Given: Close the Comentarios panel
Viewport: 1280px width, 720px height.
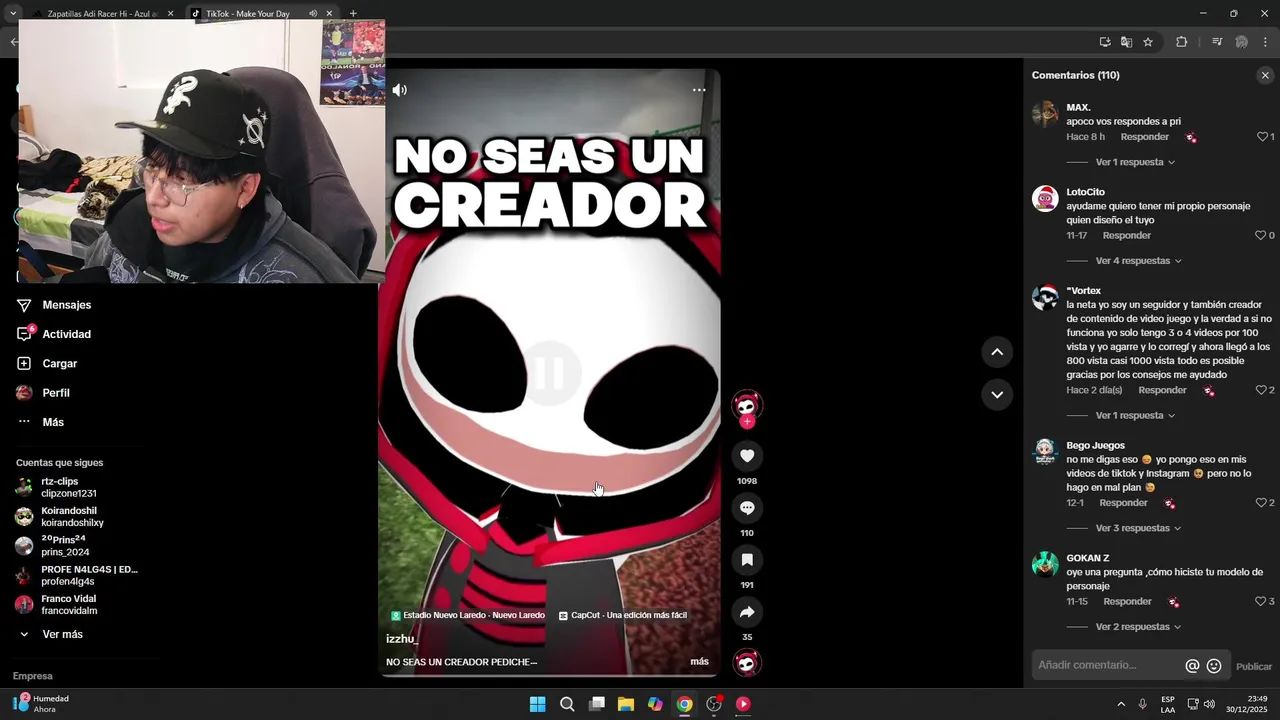Looking at the screenshot, I should click(x=1265, y=75).
